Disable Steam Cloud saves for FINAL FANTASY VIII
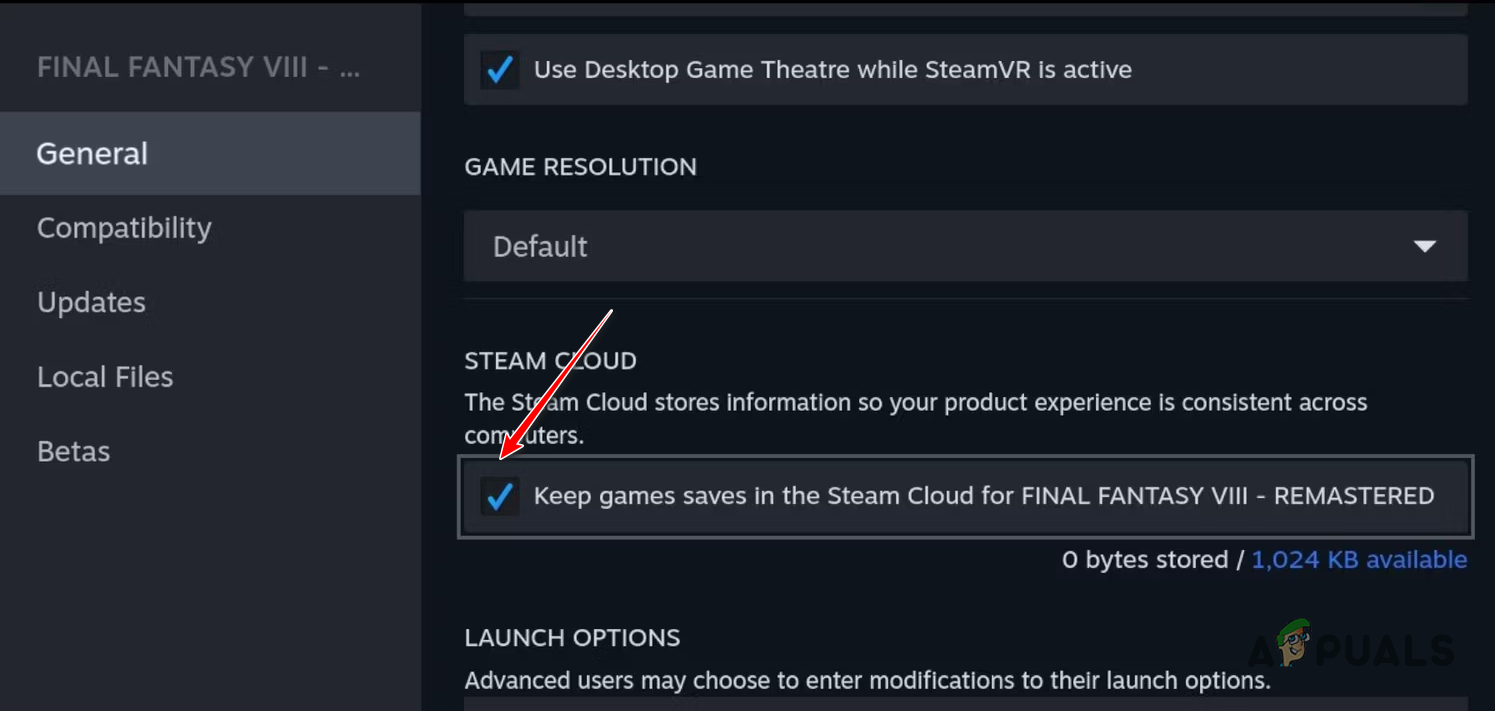This screenshot has height=711, width=1495. coord(500,496)
